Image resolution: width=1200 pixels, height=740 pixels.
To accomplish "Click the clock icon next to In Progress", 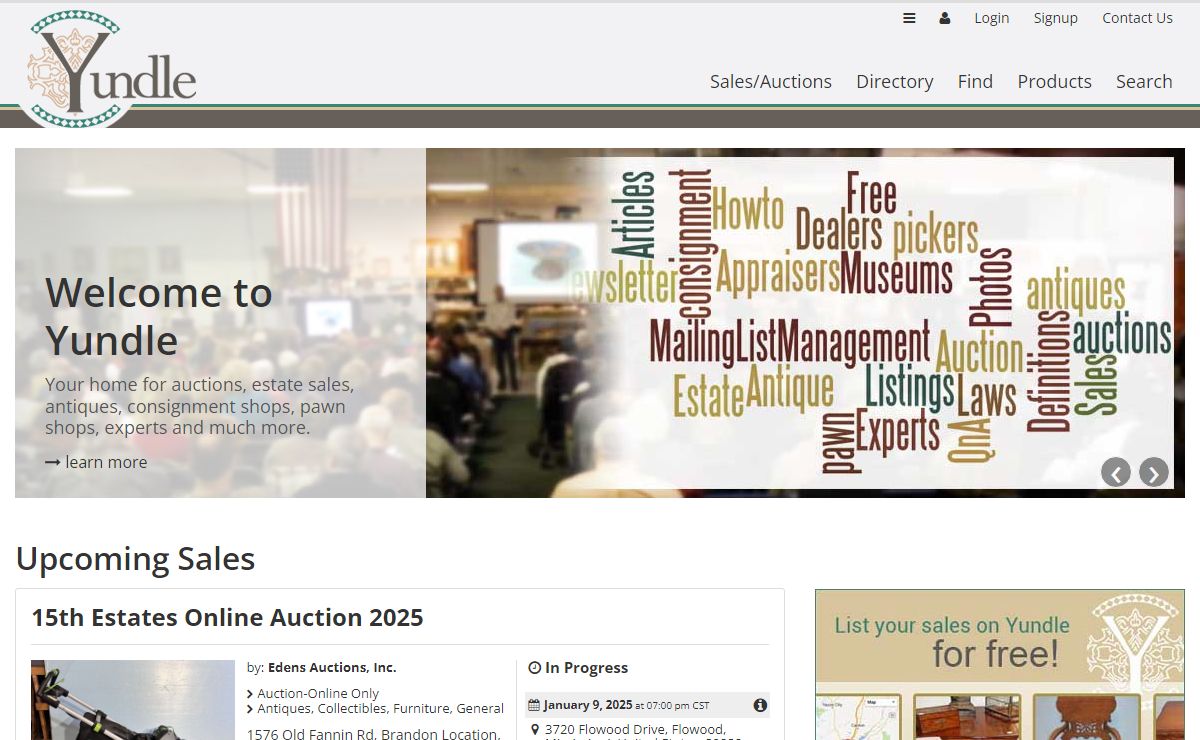I will [534, 668].
